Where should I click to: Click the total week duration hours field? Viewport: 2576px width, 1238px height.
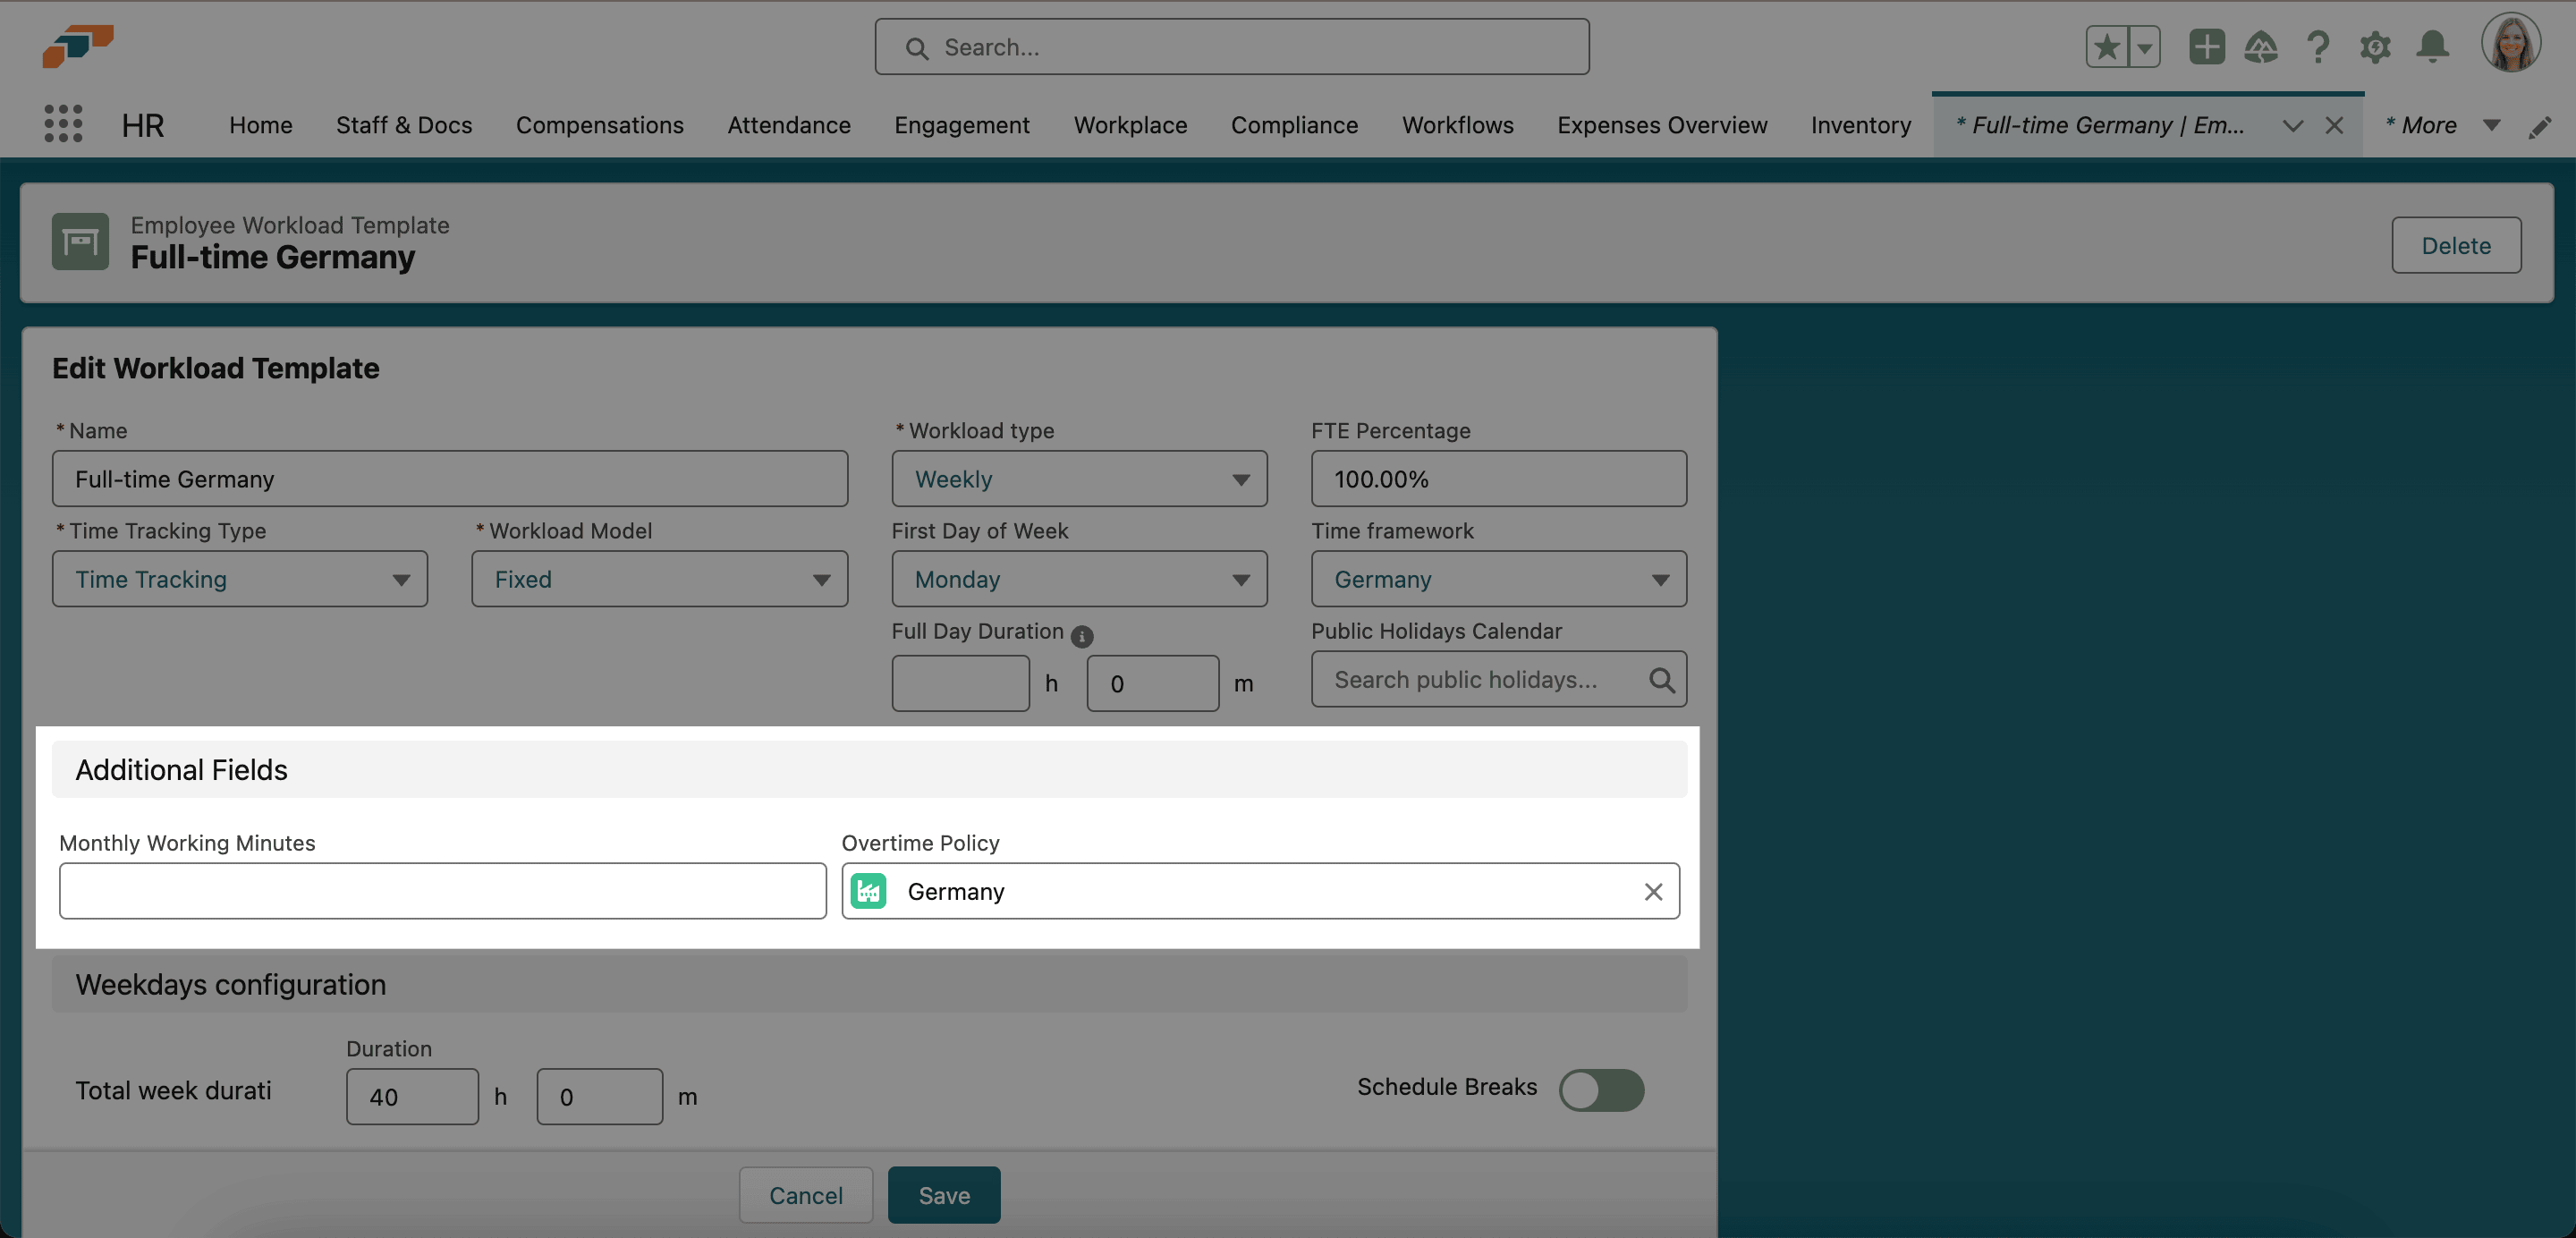click(x=412, y=1097)
